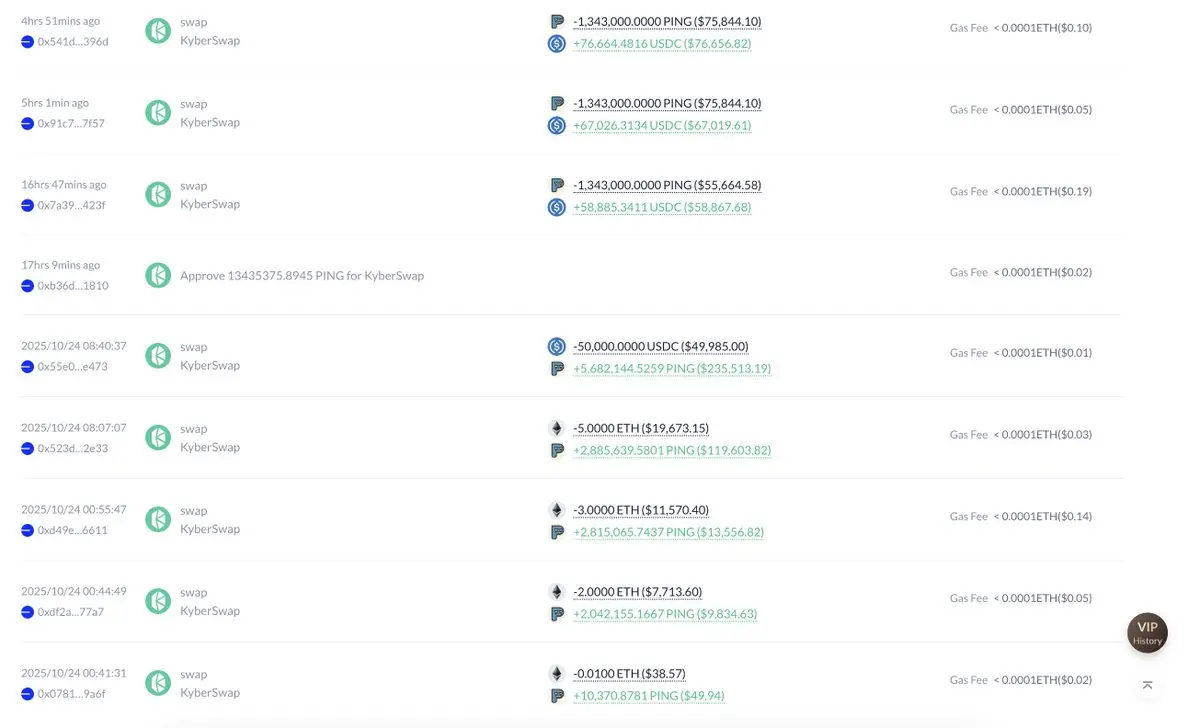1200x728 pixels.
Task: Open transaction hash 0x7a39...423f
Action: (x=71, y=205)
